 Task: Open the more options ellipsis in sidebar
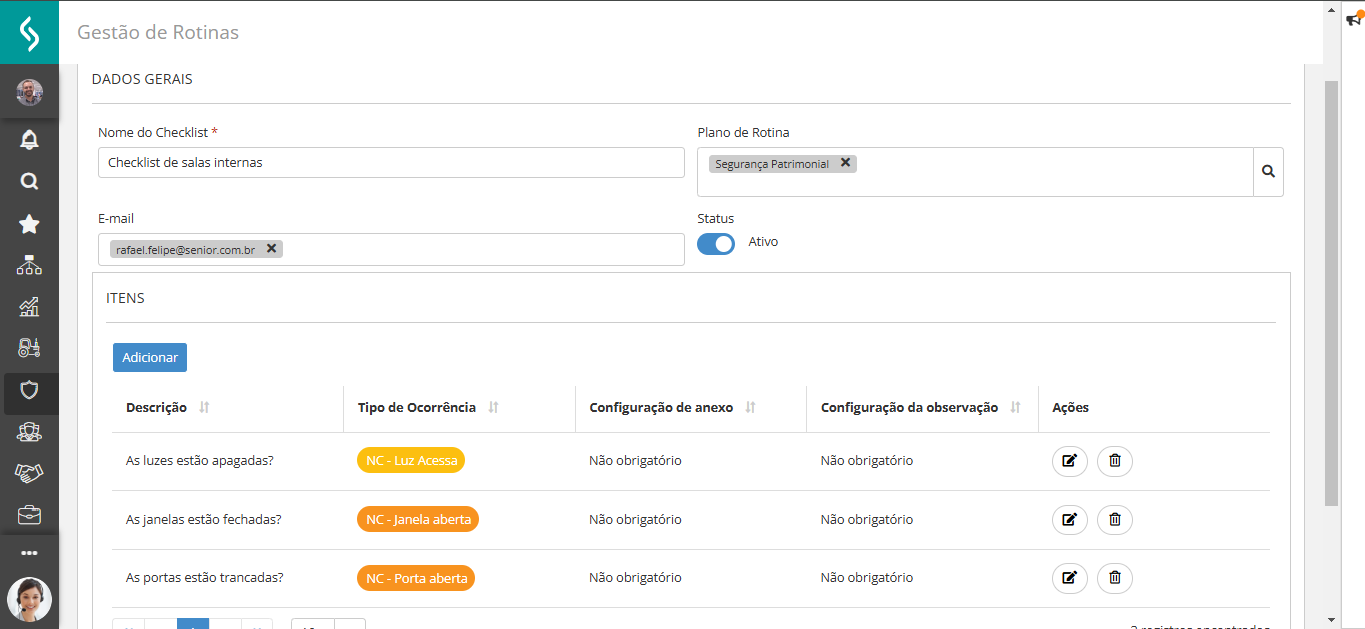tap(29, 553)
